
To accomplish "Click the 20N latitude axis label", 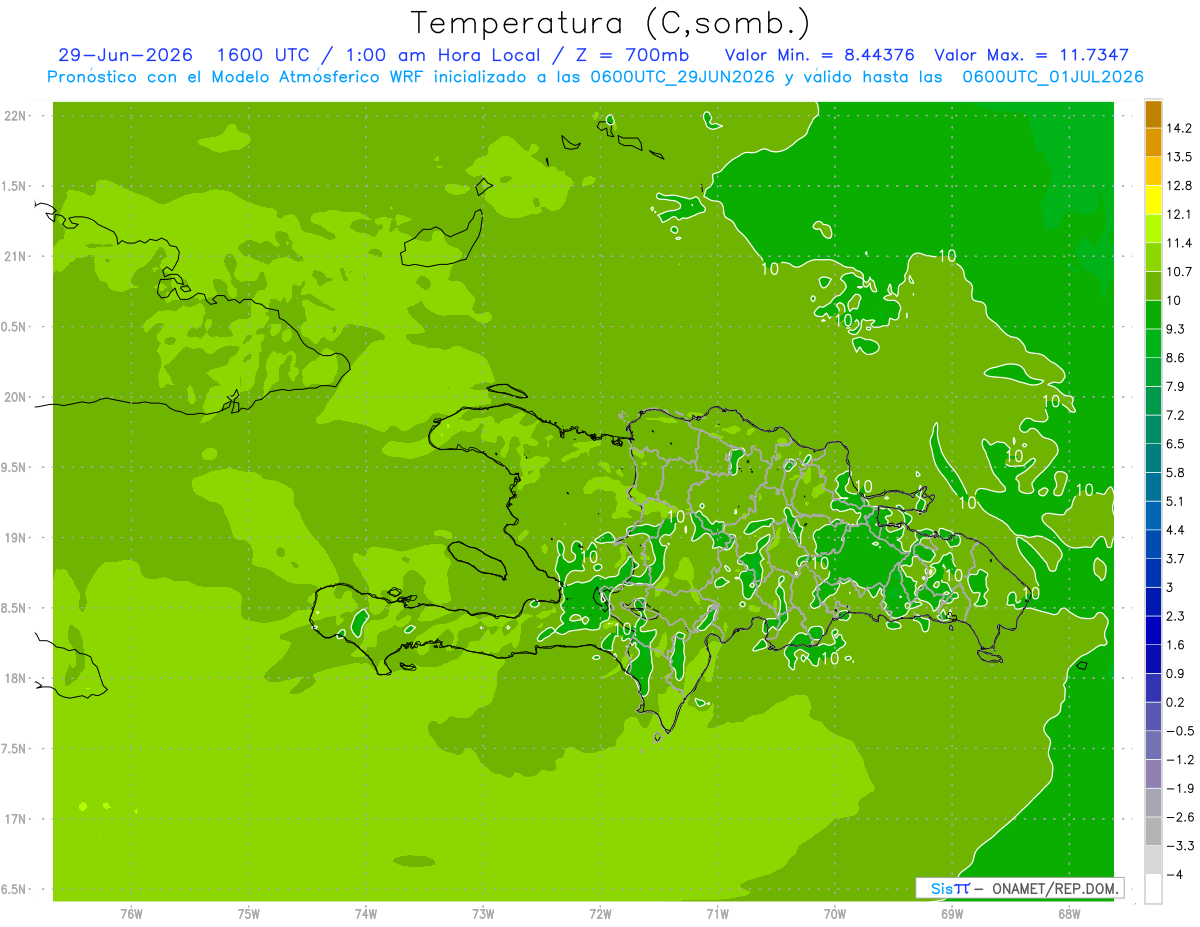I will click(x=16, y=397).
